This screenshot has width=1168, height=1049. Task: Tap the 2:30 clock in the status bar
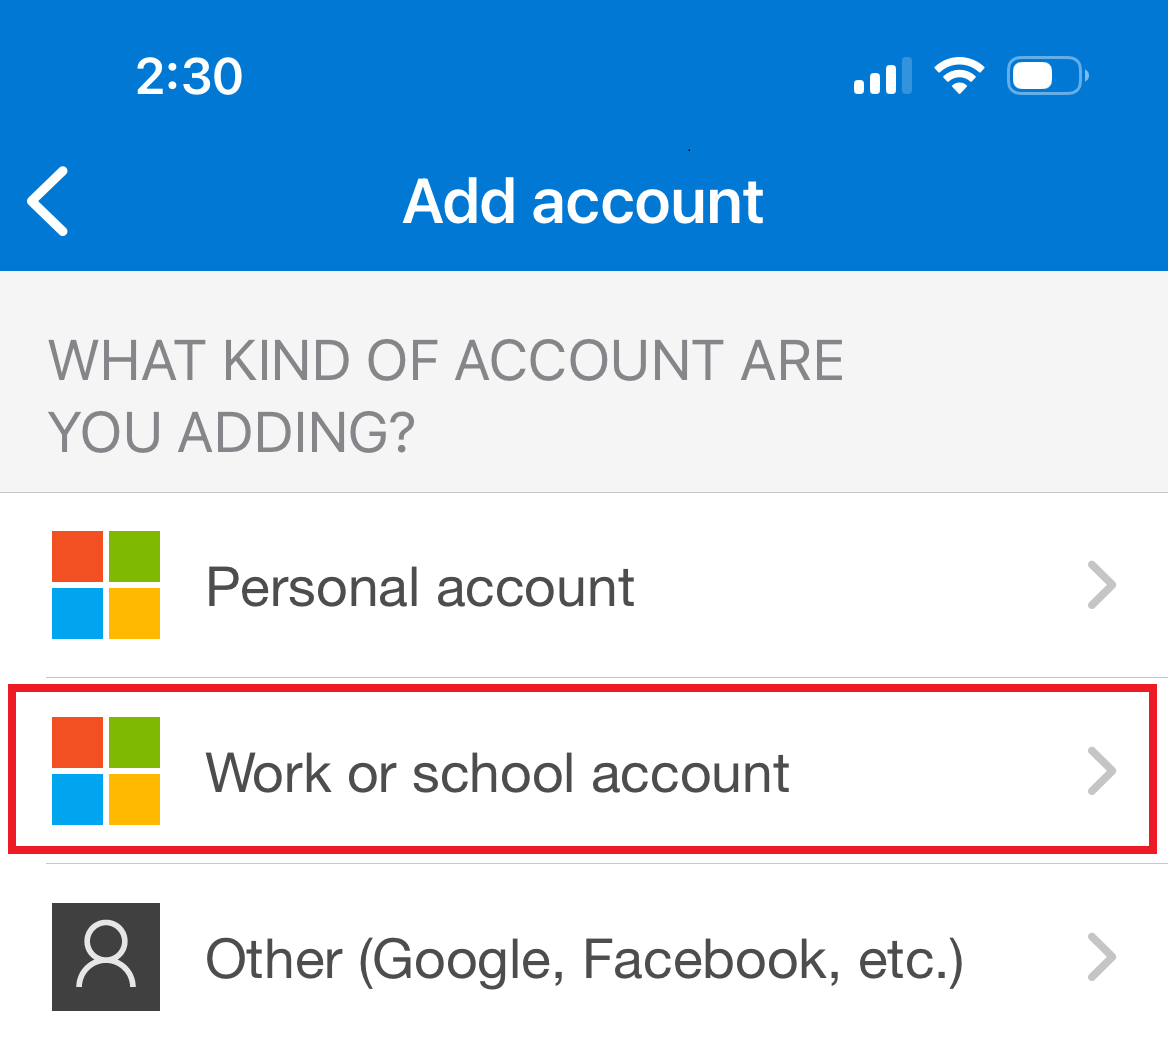click(189, 77)
